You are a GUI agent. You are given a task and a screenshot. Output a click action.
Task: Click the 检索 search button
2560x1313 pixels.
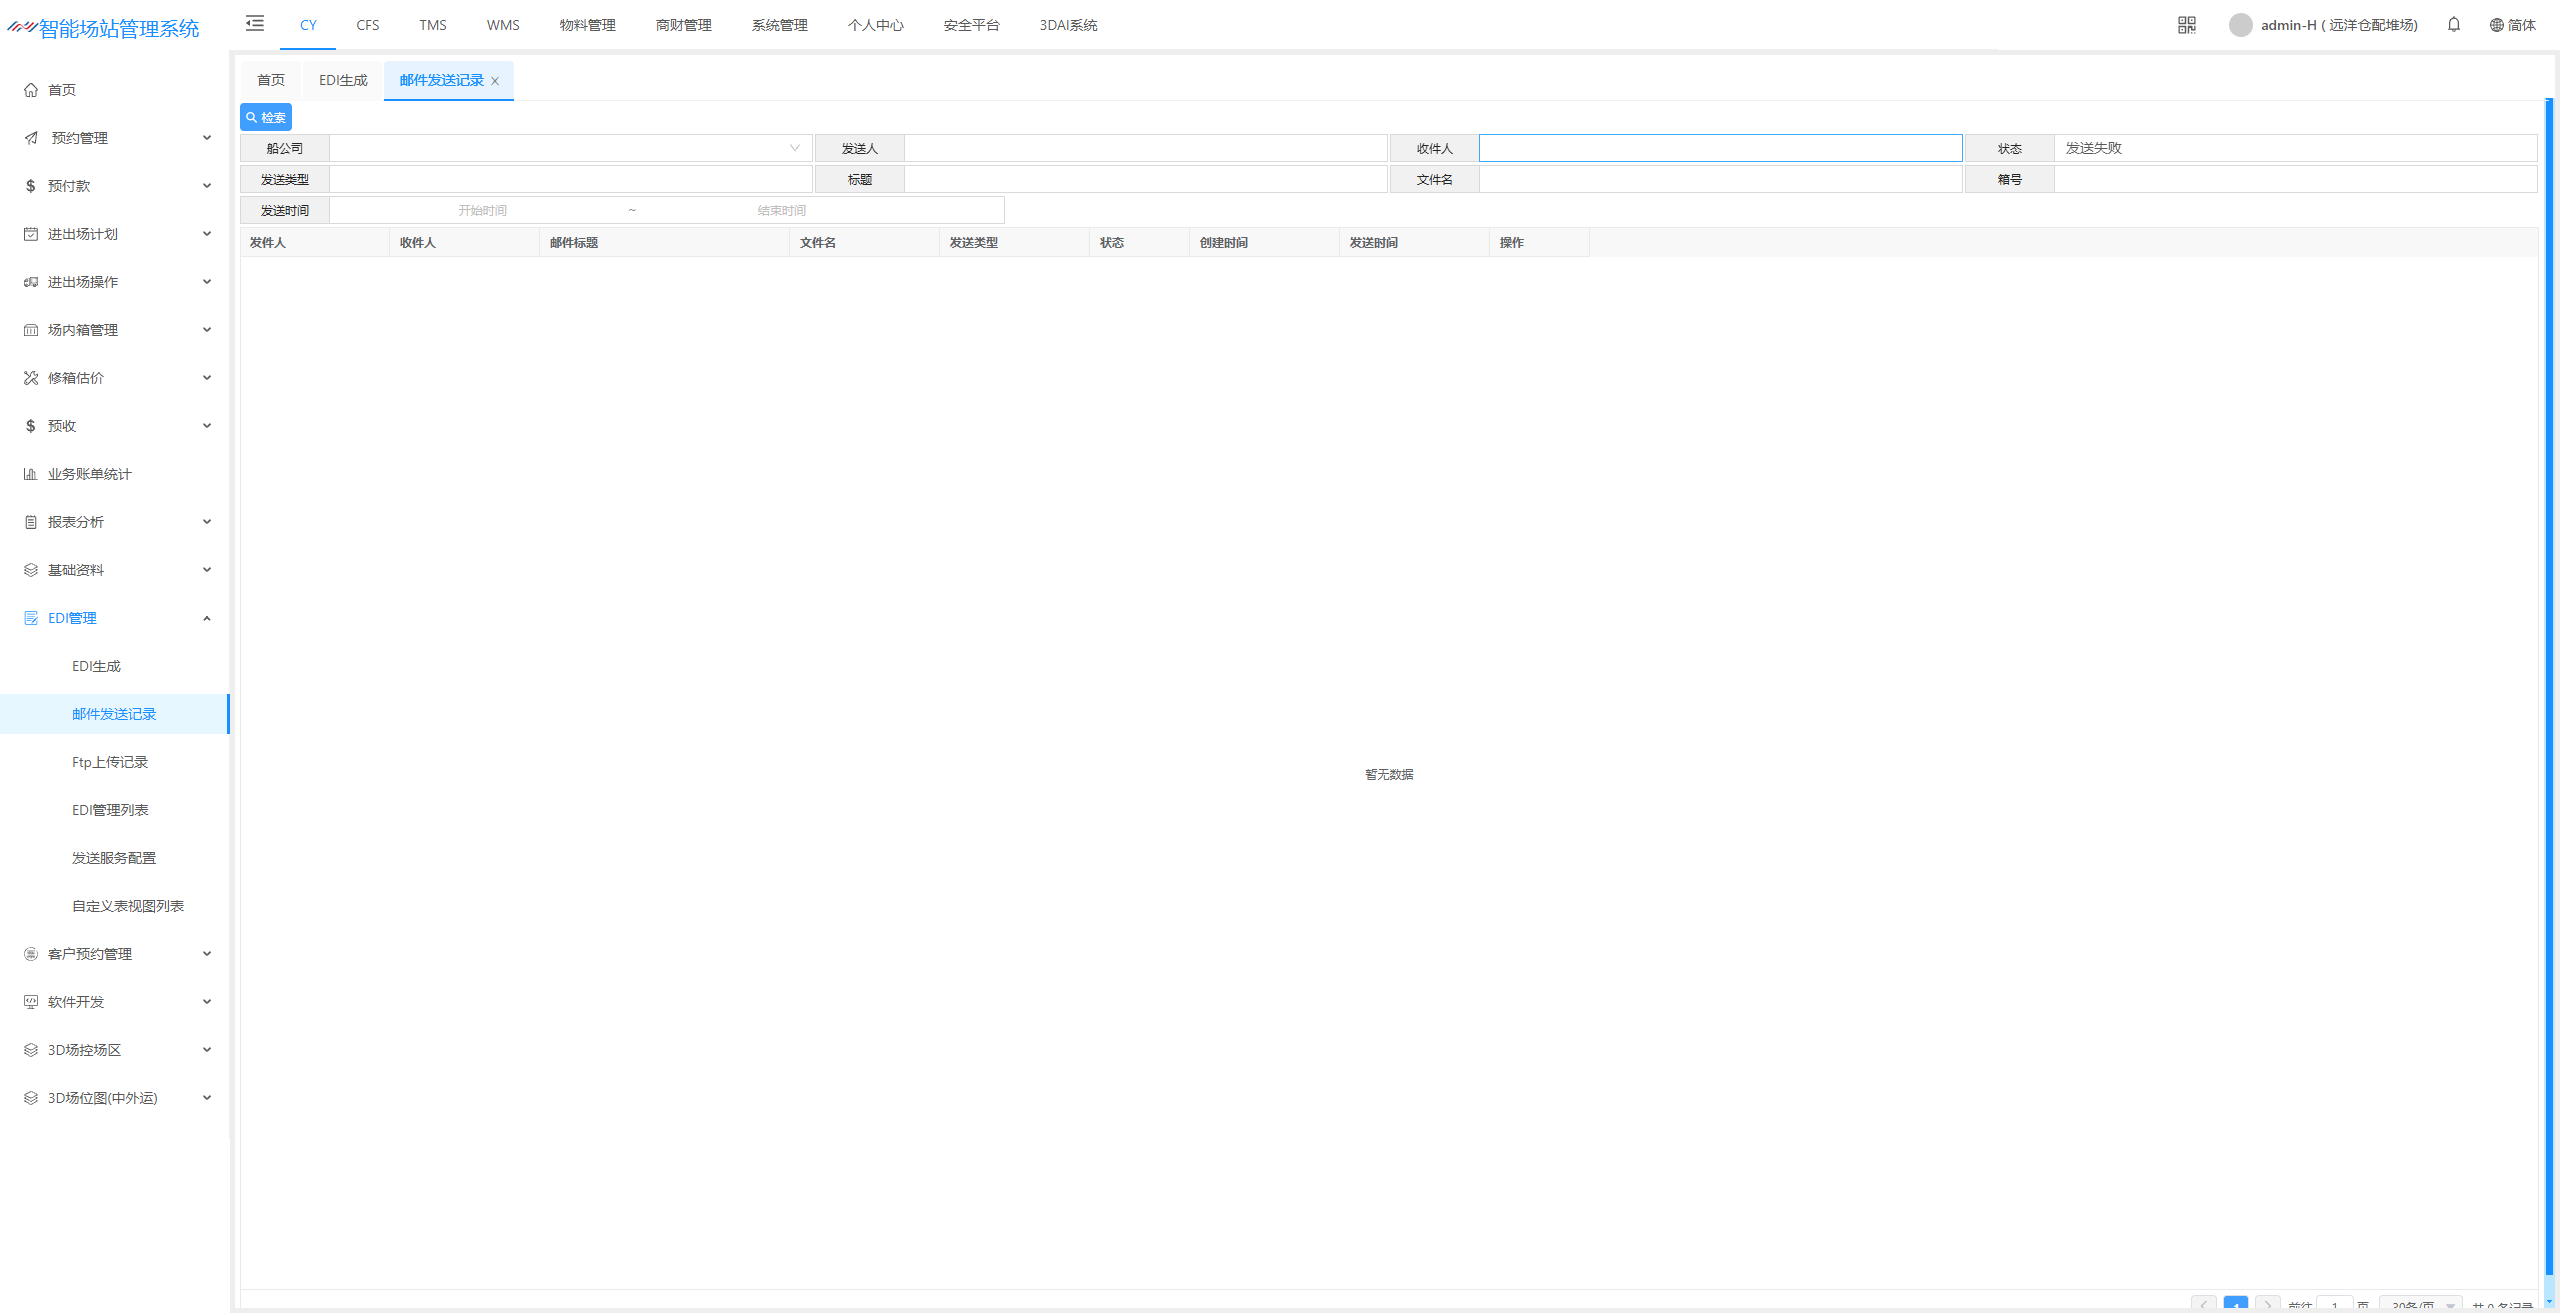click(266, 117)
